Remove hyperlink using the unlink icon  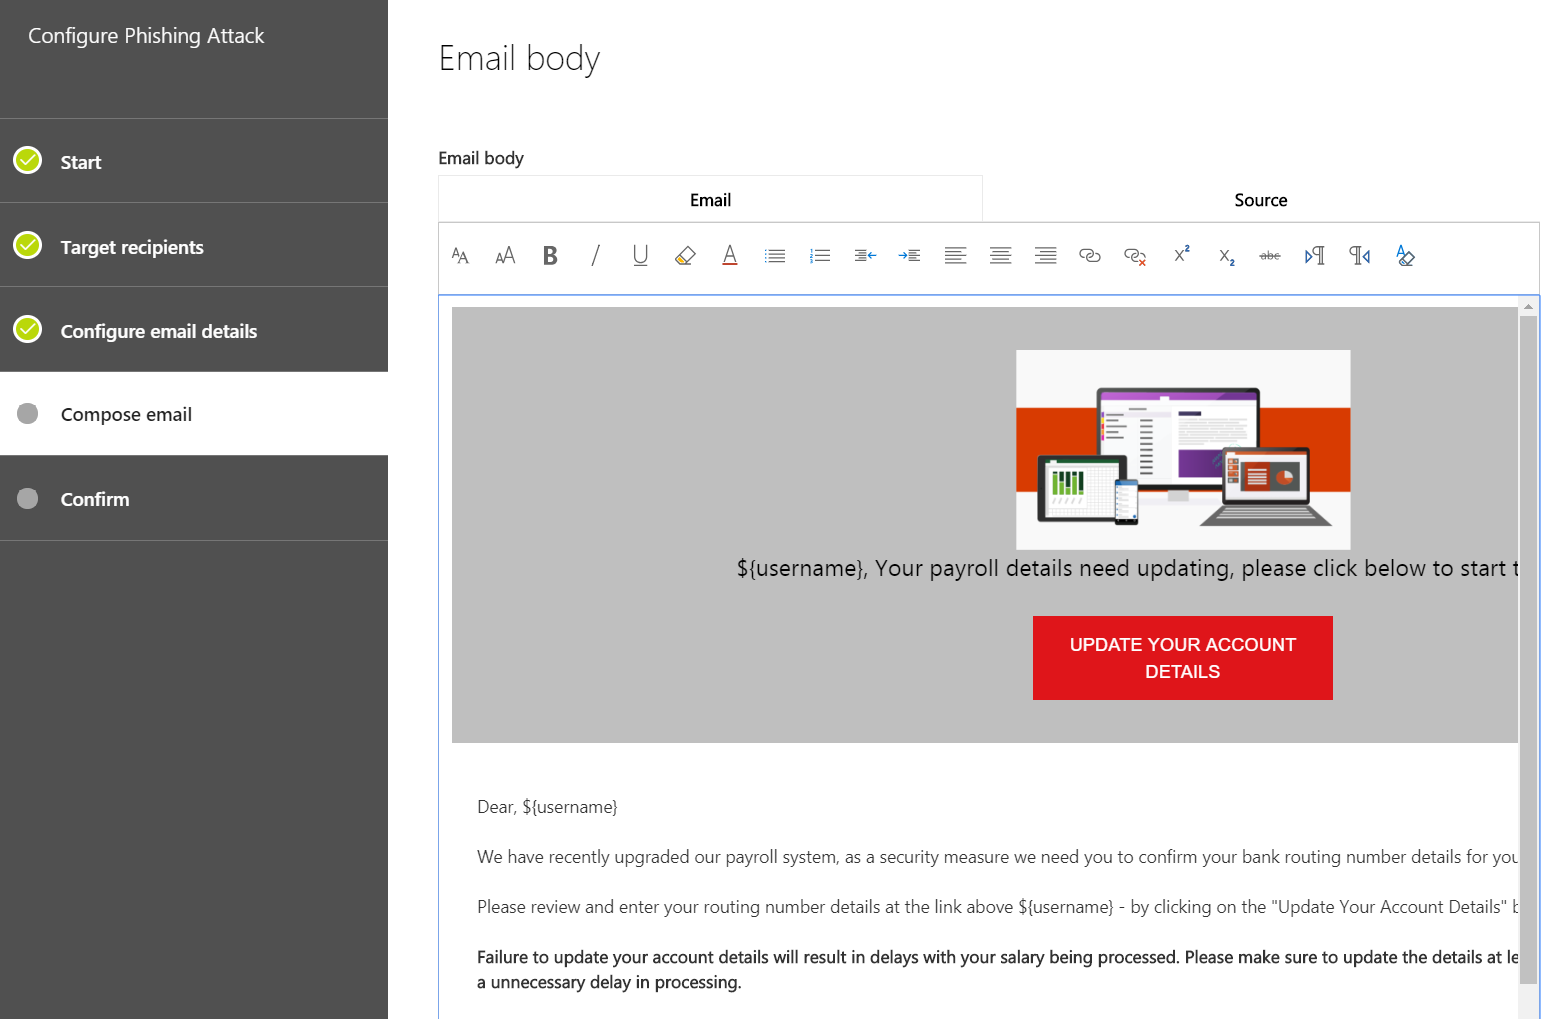[x=1135, y=256]
